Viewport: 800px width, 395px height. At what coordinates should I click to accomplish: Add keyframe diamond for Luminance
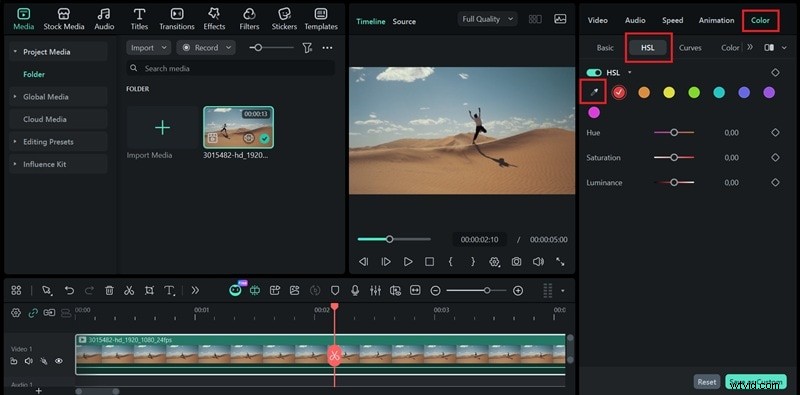(775, 182)
